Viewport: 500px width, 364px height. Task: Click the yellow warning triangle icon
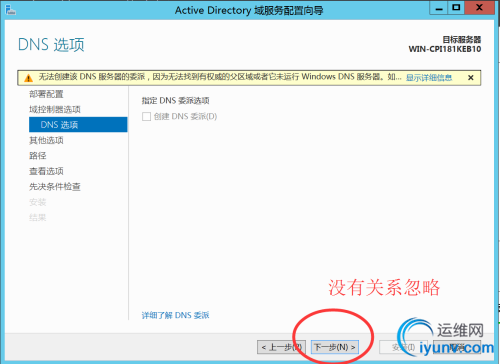(x=29, y=78)
